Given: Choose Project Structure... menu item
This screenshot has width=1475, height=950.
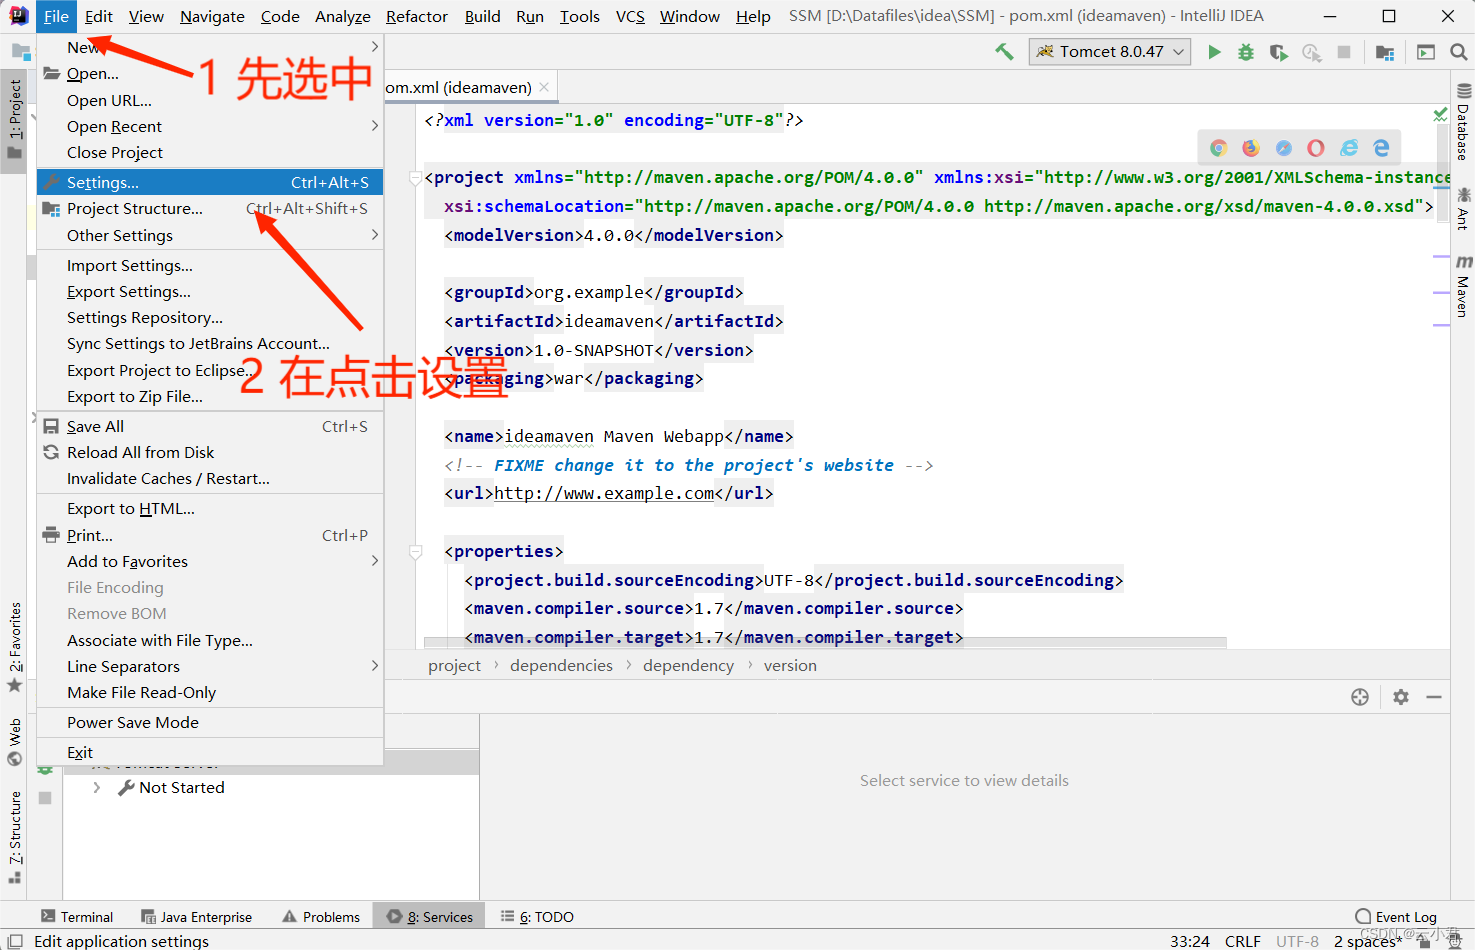Looking at the screenshot, I should tap(210, 208).
